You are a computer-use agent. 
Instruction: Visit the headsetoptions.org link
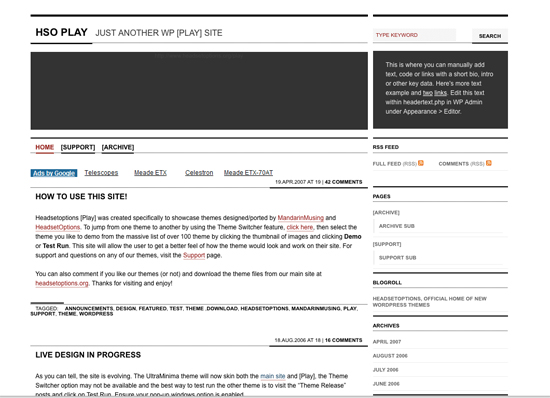62,283
